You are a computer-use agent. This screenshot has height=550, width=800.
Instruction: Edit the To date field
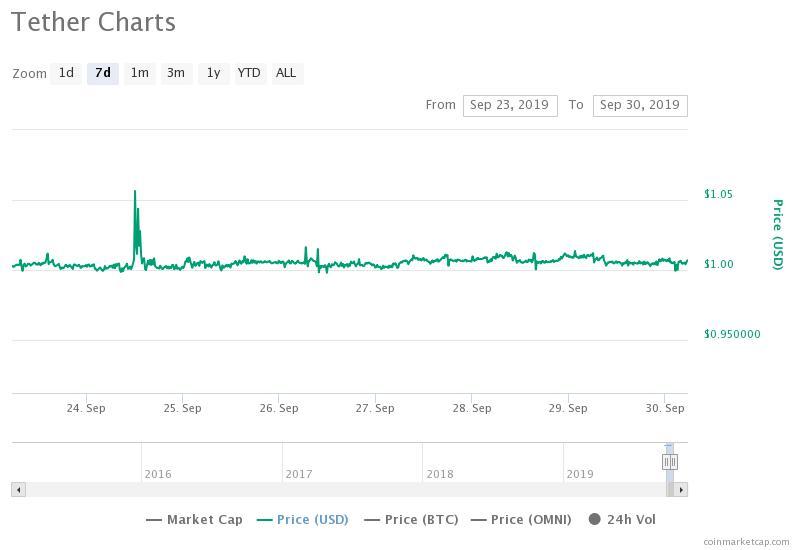point(640,106)
